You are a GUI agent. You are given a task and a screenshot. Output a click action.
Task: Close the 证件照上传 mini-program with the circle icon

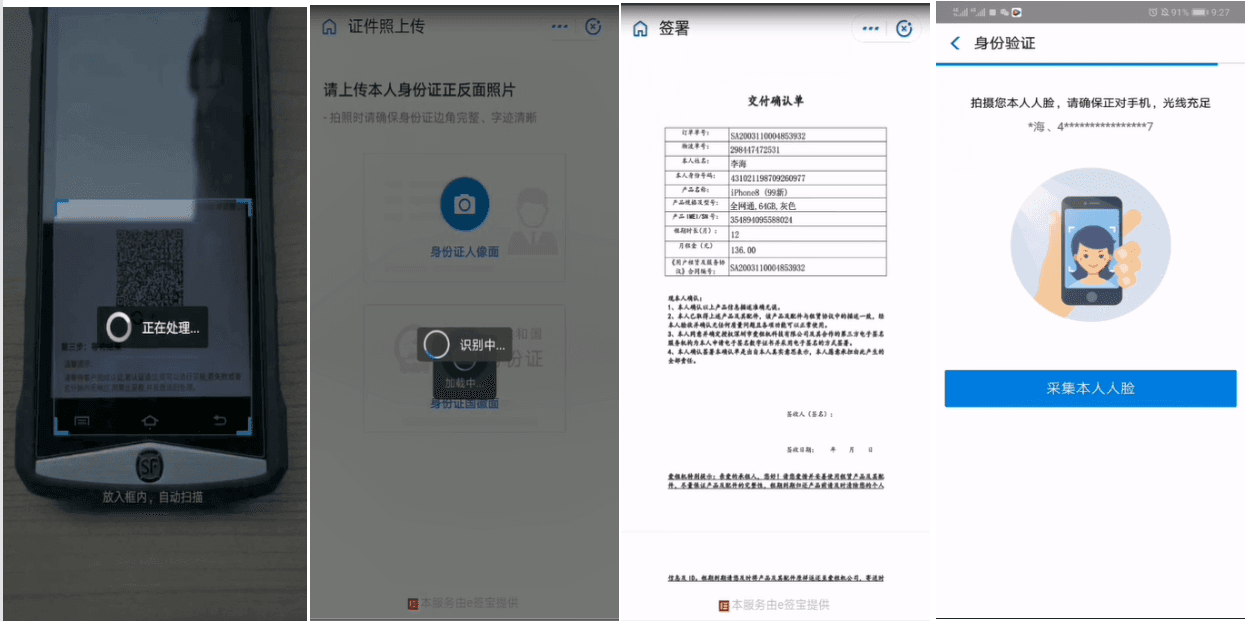[x=593, y=27]
